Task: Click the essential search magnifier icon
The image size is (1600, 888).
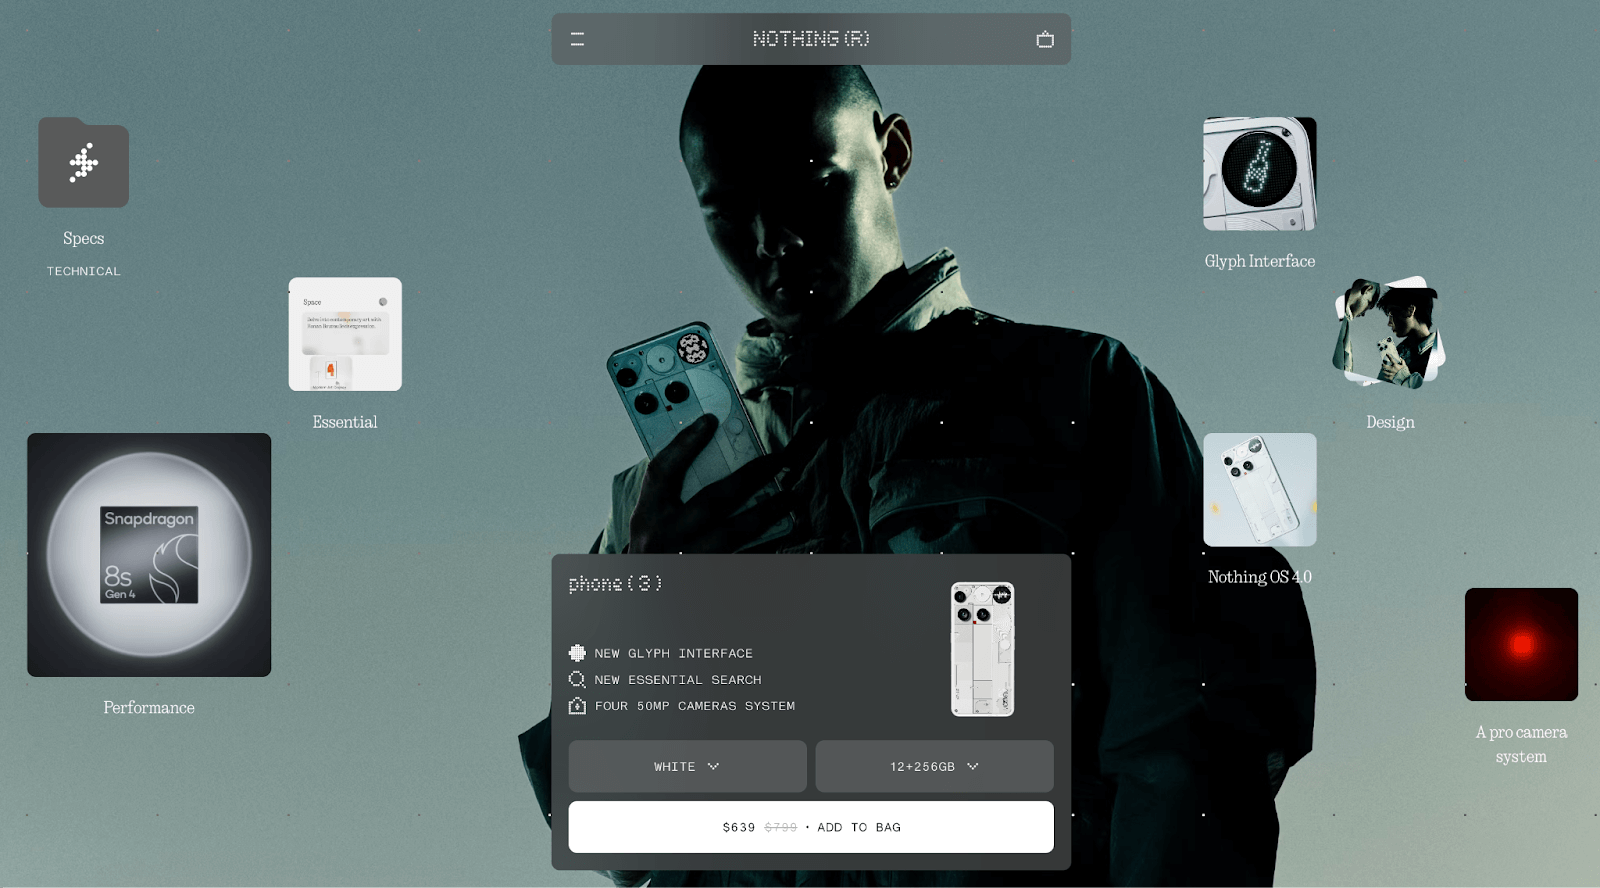Action: click(577, 680)
